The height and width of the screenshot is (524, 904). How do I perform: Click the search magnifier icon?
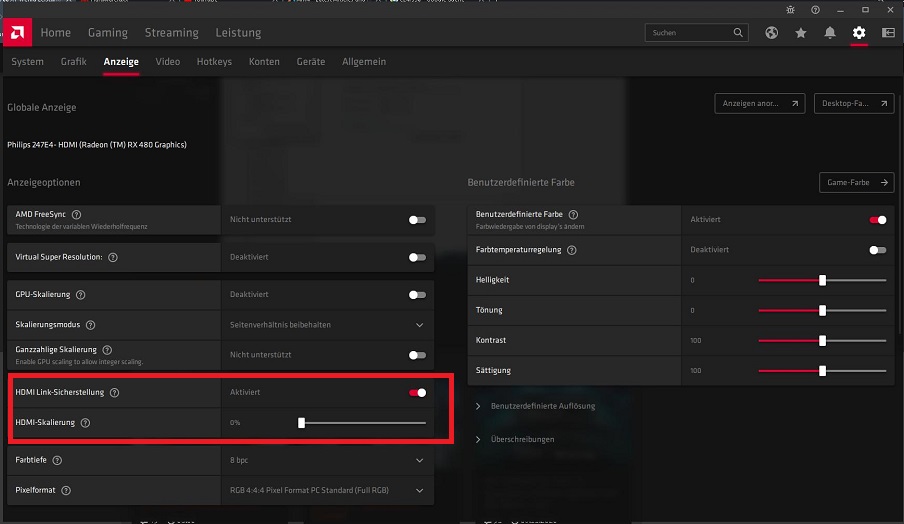(x=738, y=33)
